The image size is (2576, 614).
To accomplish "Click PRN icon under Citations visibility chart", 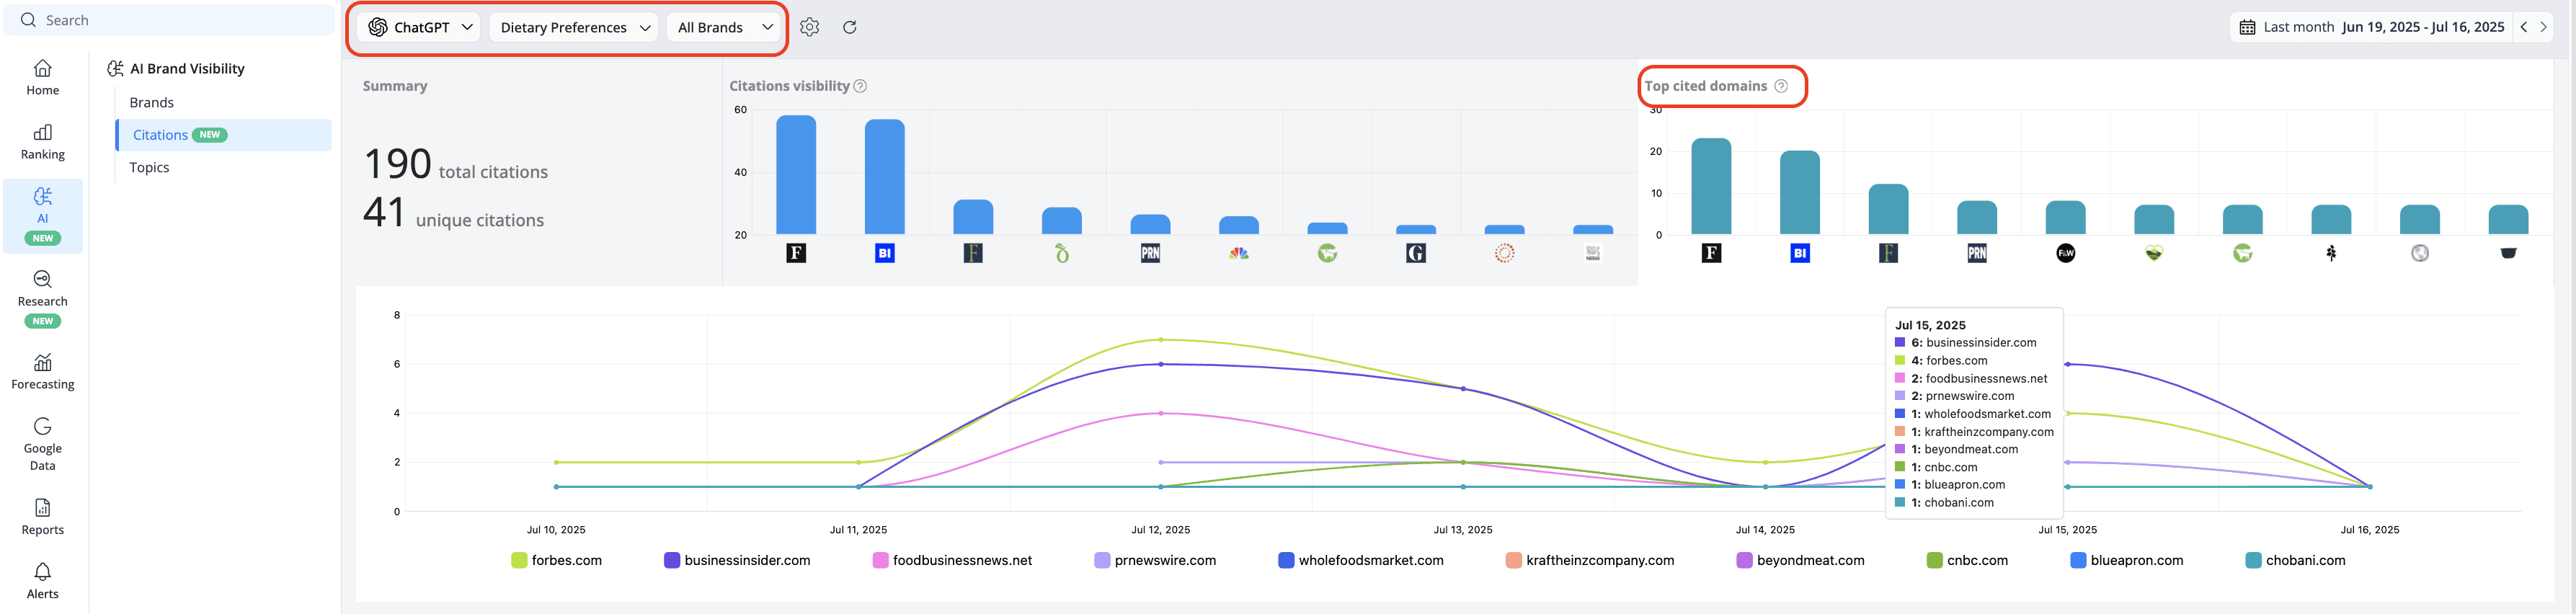I will 1150,253.
